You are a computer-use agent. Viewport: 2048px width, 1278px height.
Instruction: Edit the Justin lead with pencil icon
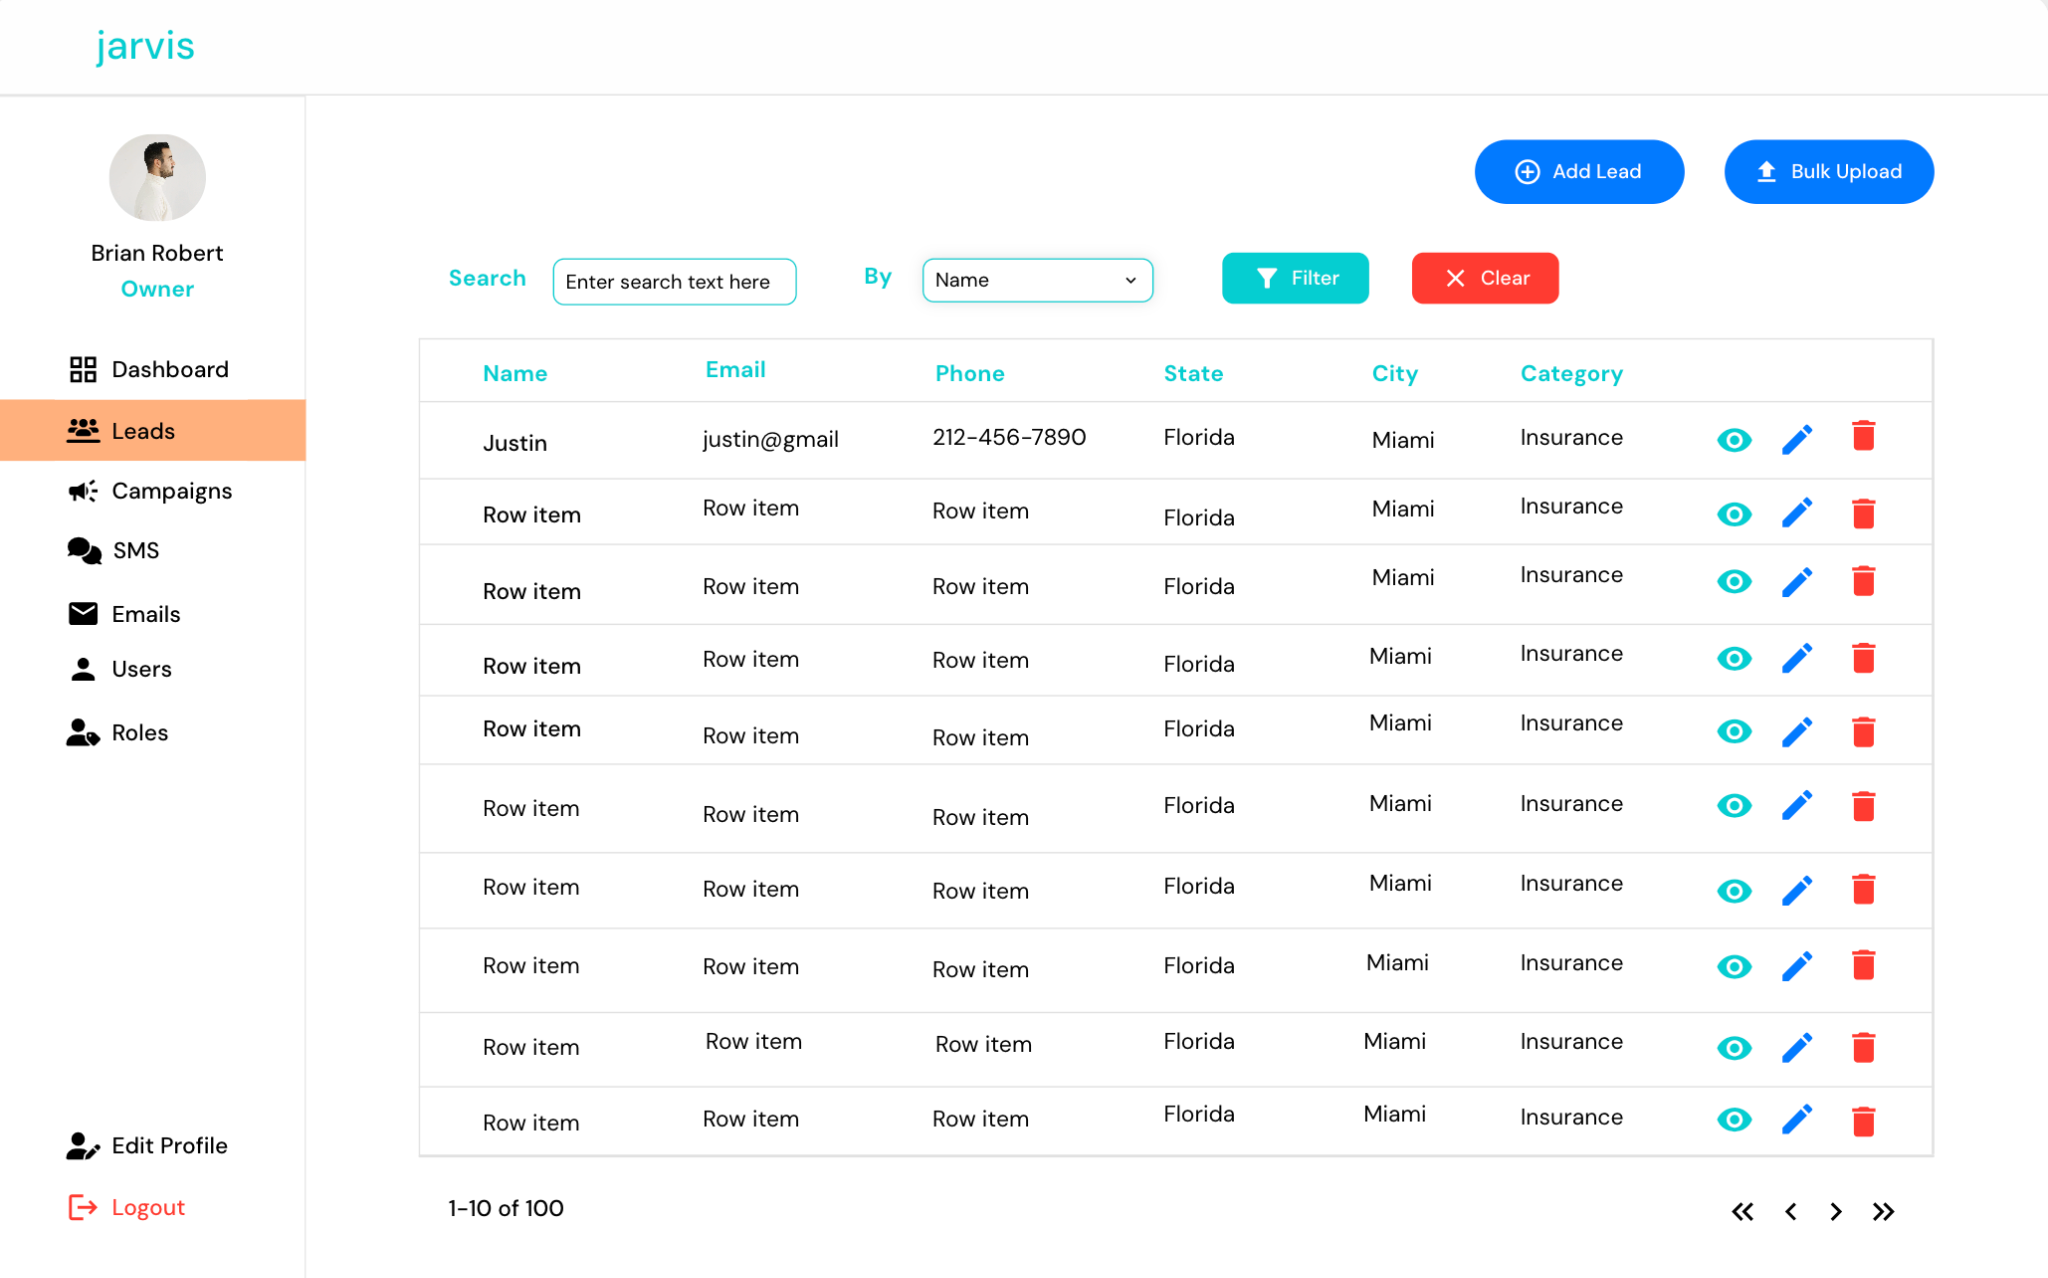[1797, 439]
